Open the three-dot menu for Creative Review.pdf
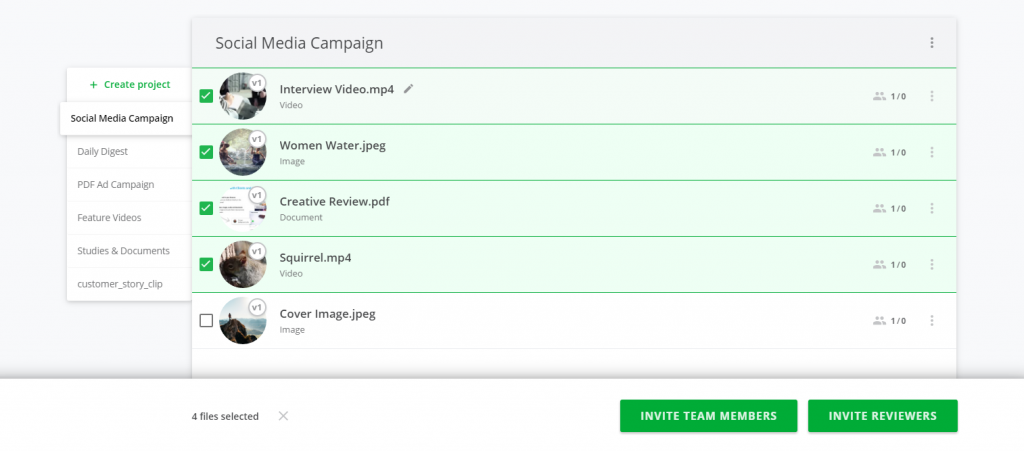Viewport: 1024px width, 451px height. [x=932, y=209]
